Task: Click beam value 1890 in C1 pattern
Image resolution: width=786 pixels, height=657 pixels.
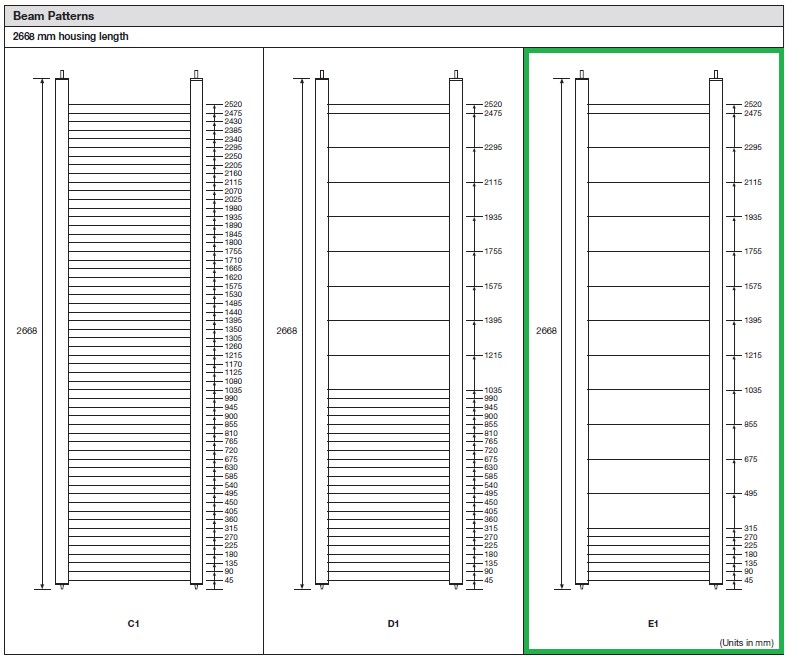Action: coord(233,226)
